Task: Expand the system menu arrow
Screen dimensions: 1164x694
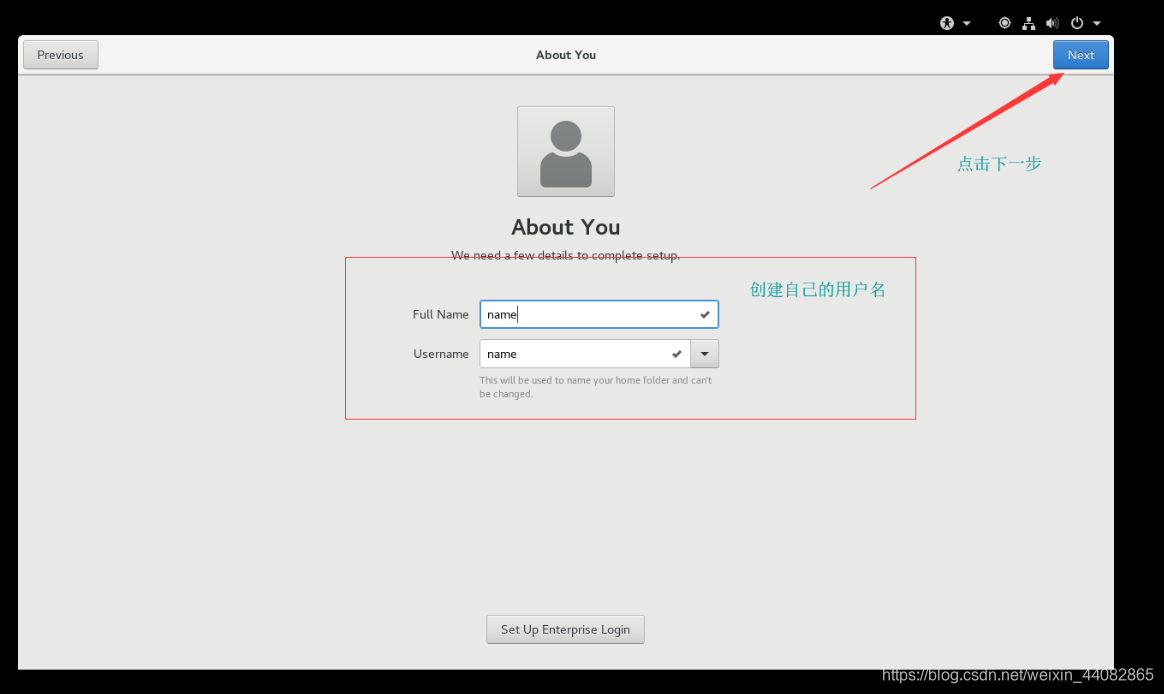Action: [x=1096, y=23]
